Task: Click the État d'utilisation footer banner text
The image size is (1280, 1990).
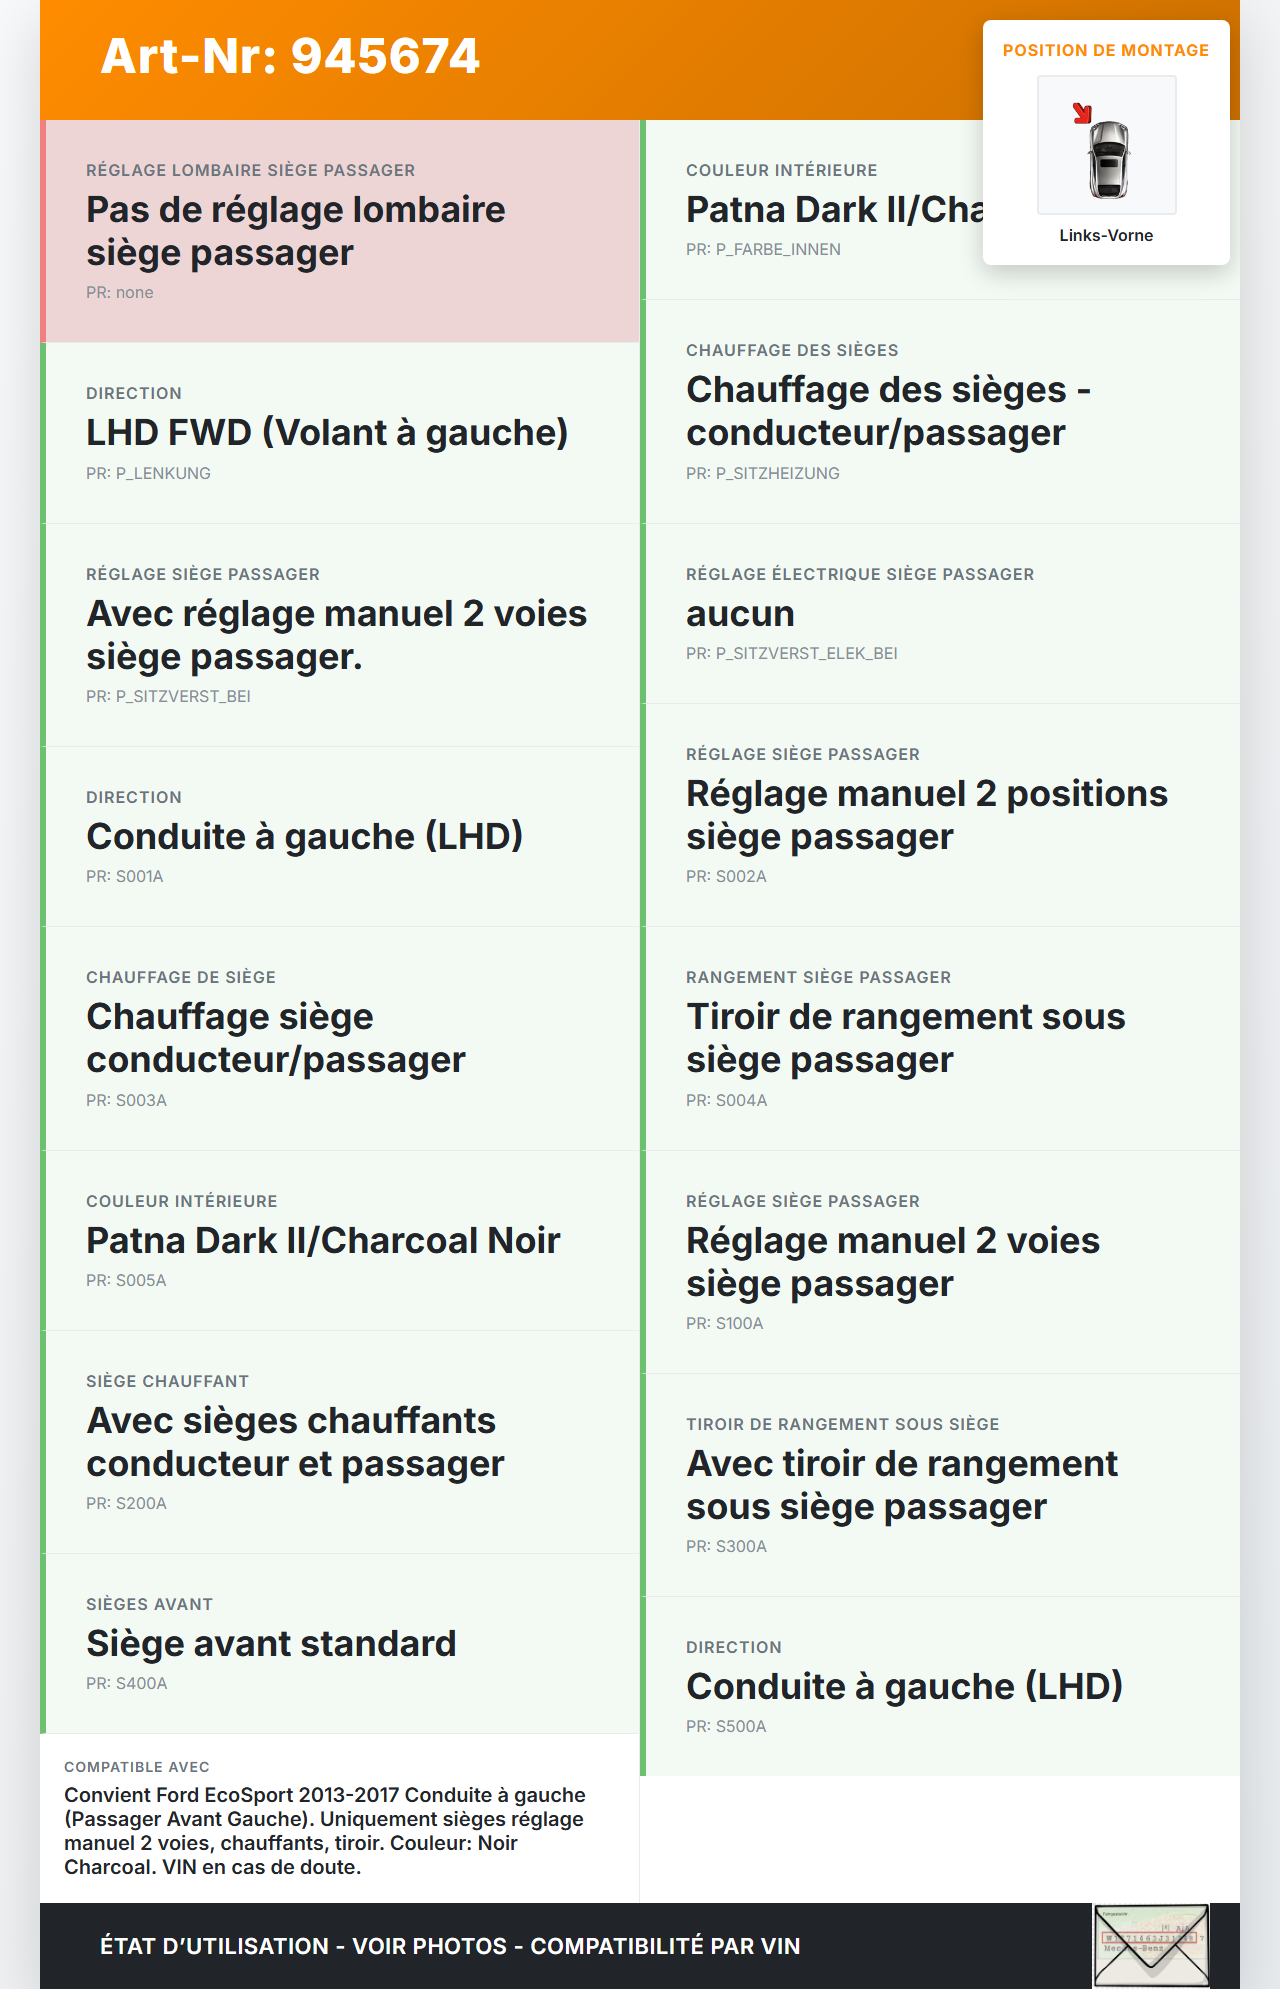Action: pyautogui.click(x=450, y=1946)
